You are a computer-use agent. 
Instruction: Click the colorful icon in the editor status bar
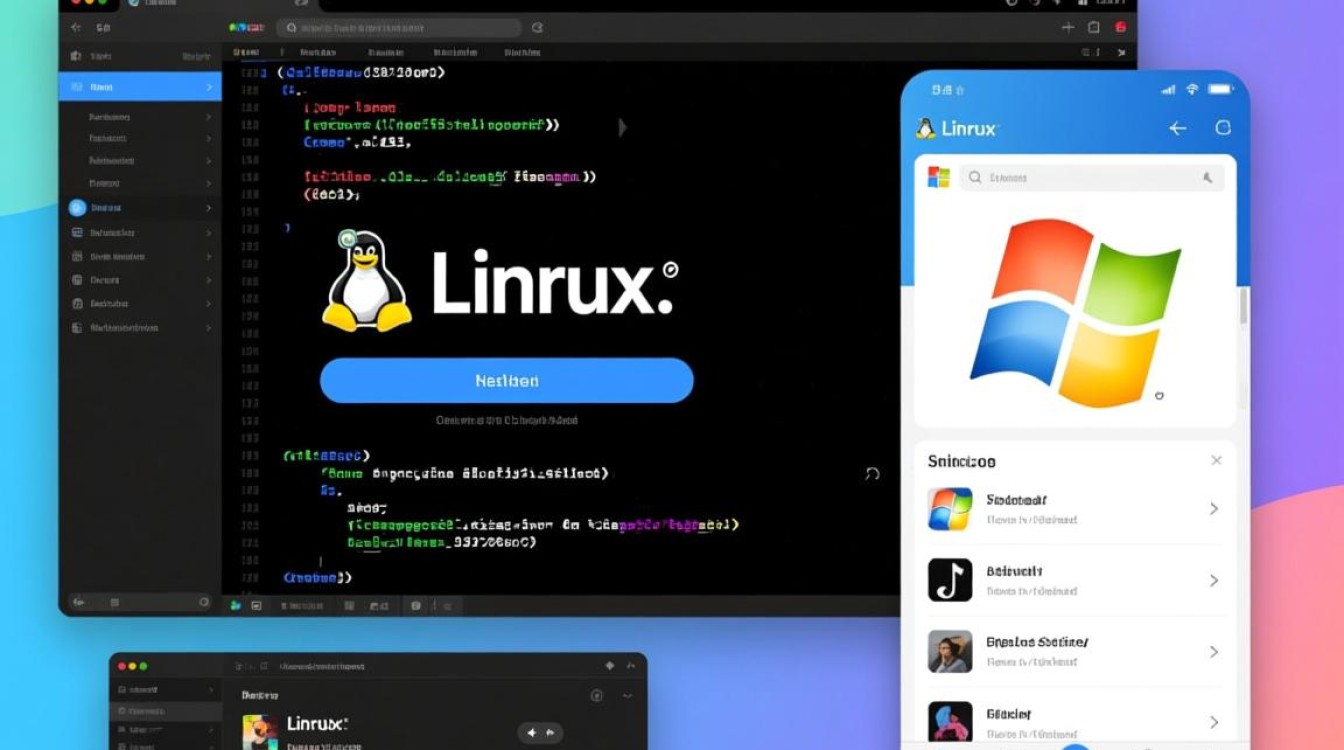[x=235, y=605]
